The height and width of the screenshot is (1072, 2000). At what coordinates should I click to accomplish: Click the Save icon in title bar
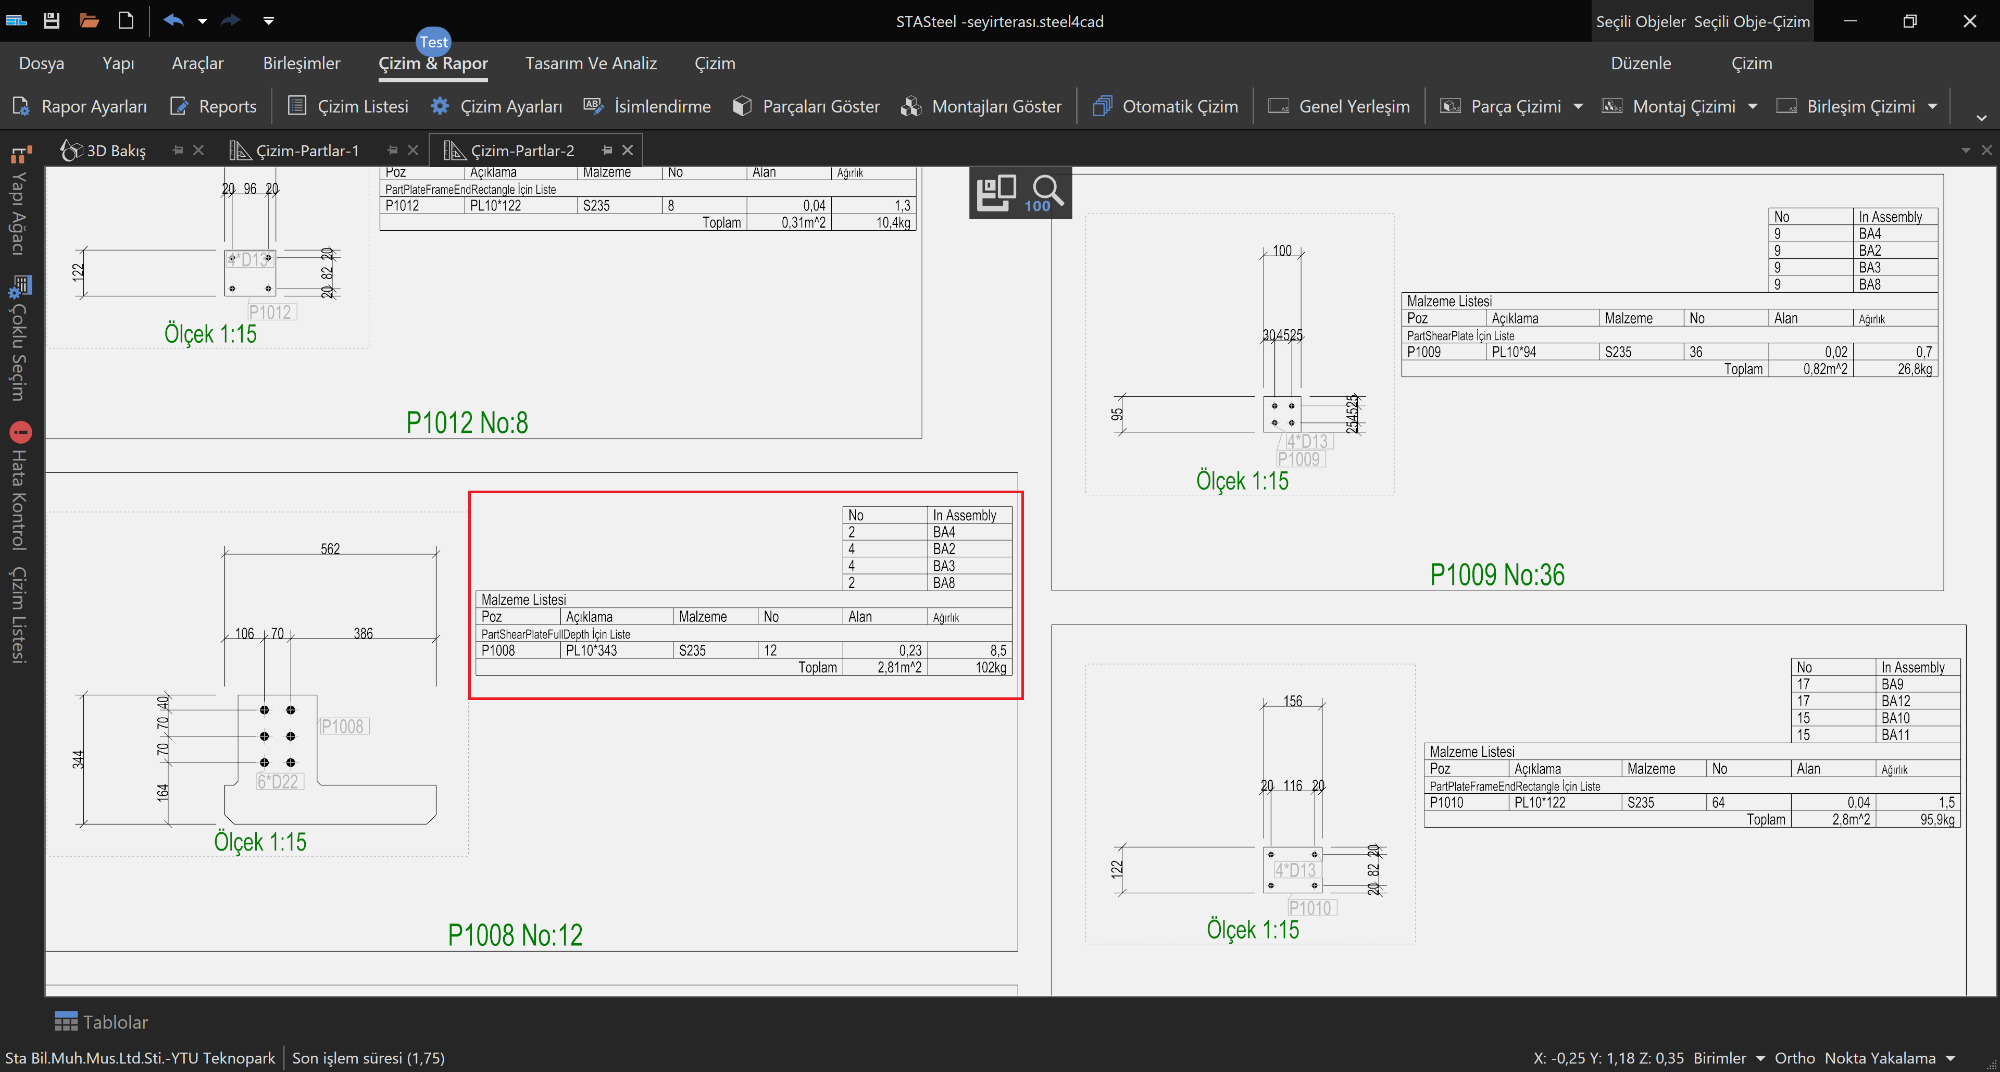52,21
